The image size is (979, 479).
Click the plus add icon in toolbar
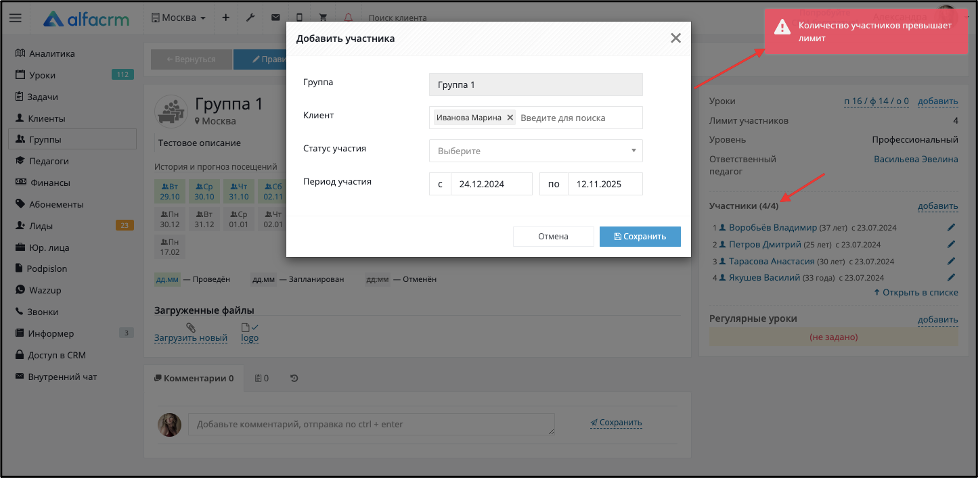(225, 17)
